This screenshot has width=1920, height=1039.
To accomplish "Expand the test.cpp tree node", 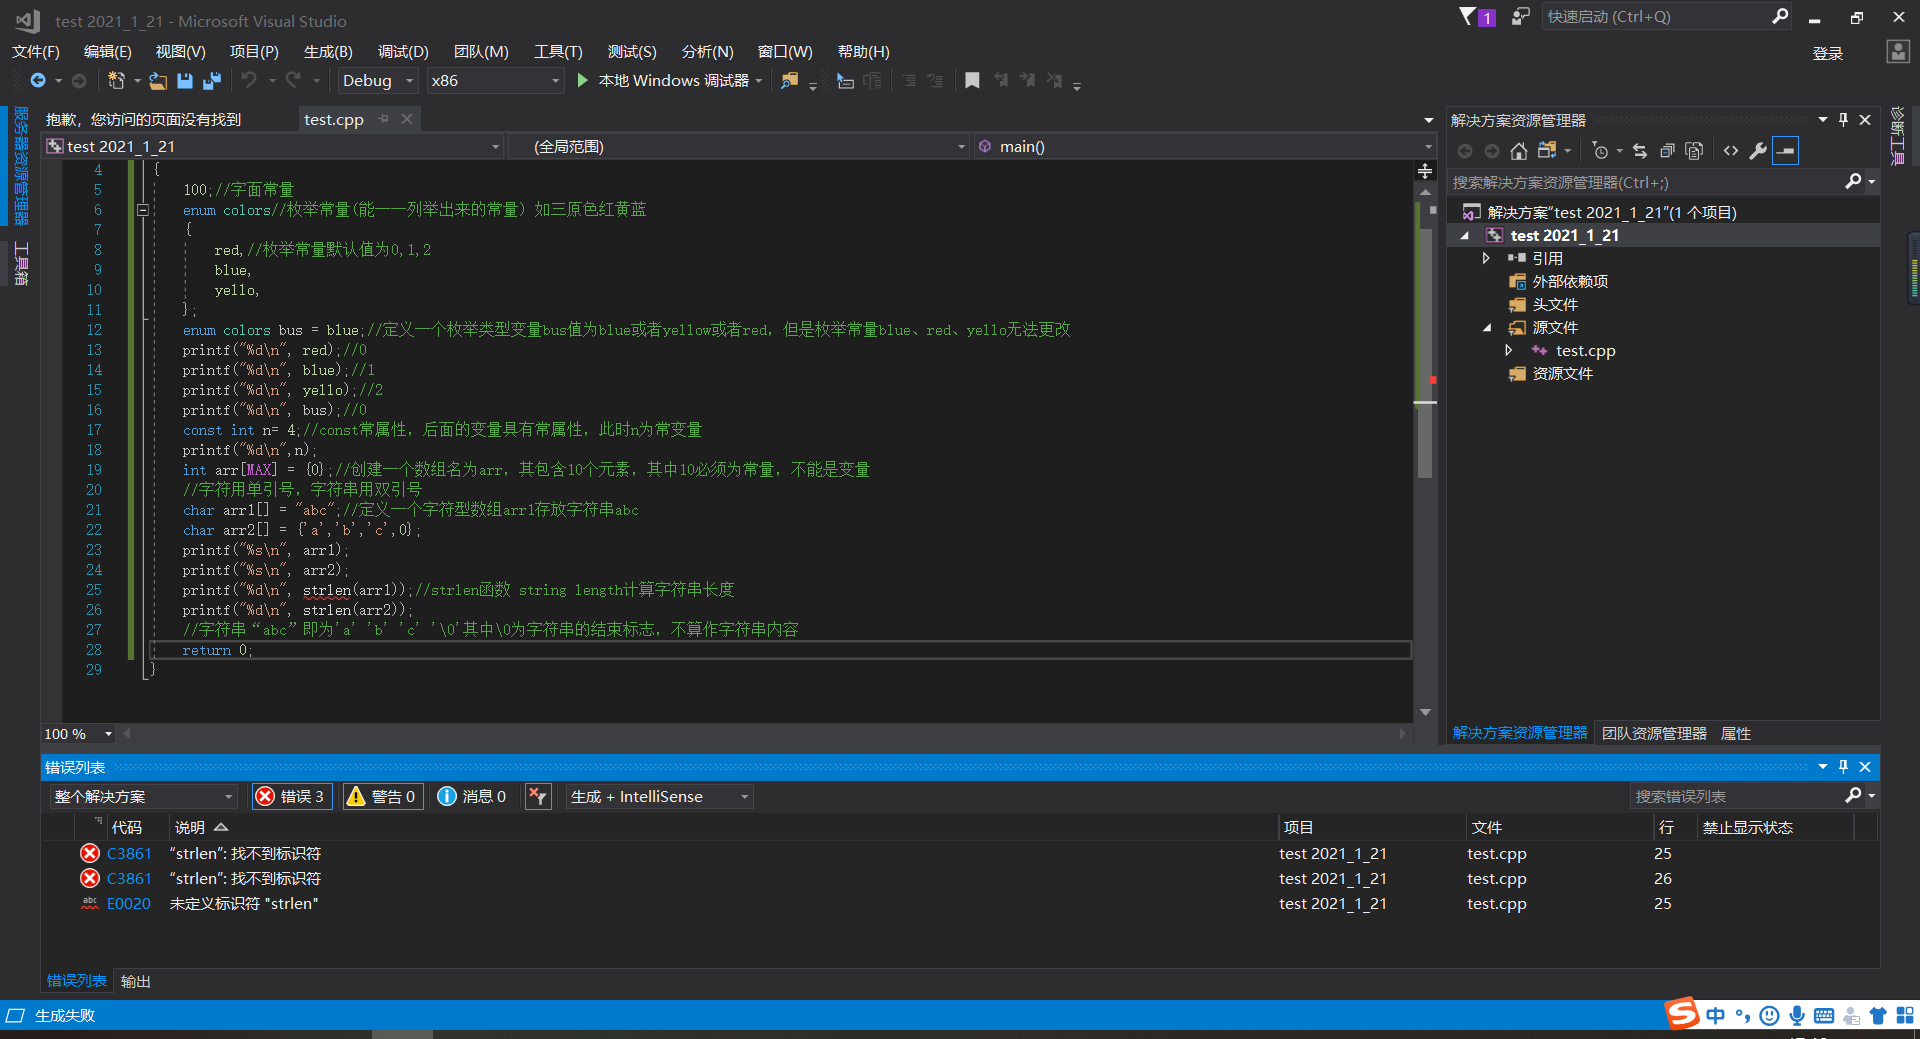I will click(x=1508, y=351).
